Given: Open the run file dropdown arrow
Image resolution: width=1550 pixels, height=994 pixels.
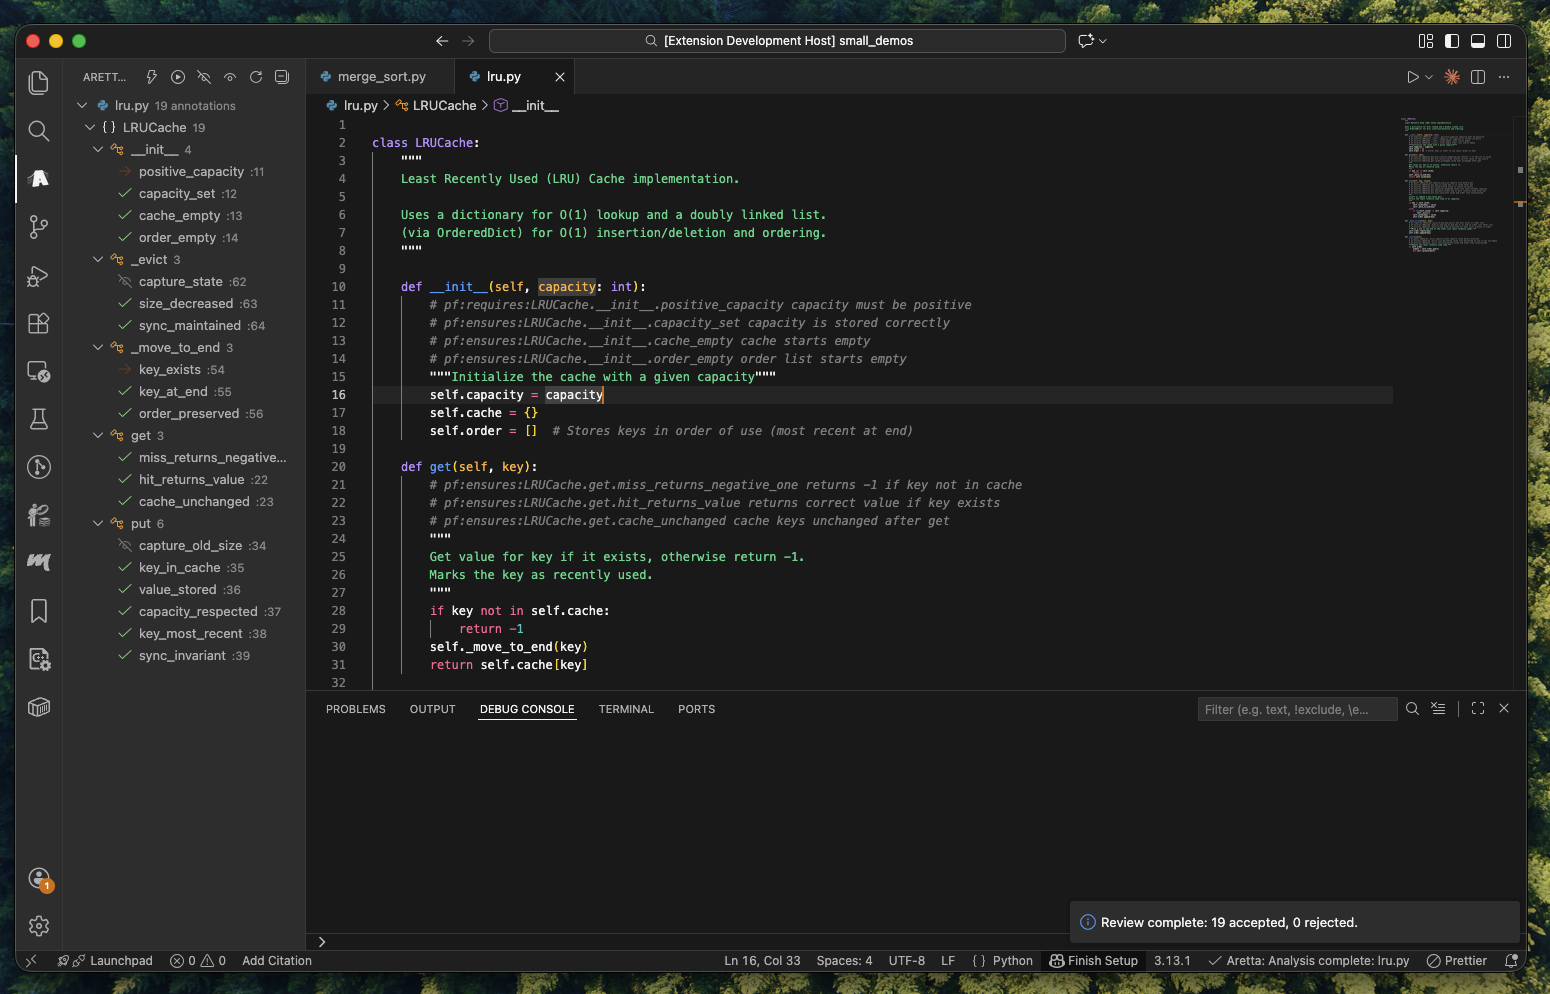Looking at the screenshot, I should coord(1429,77).
